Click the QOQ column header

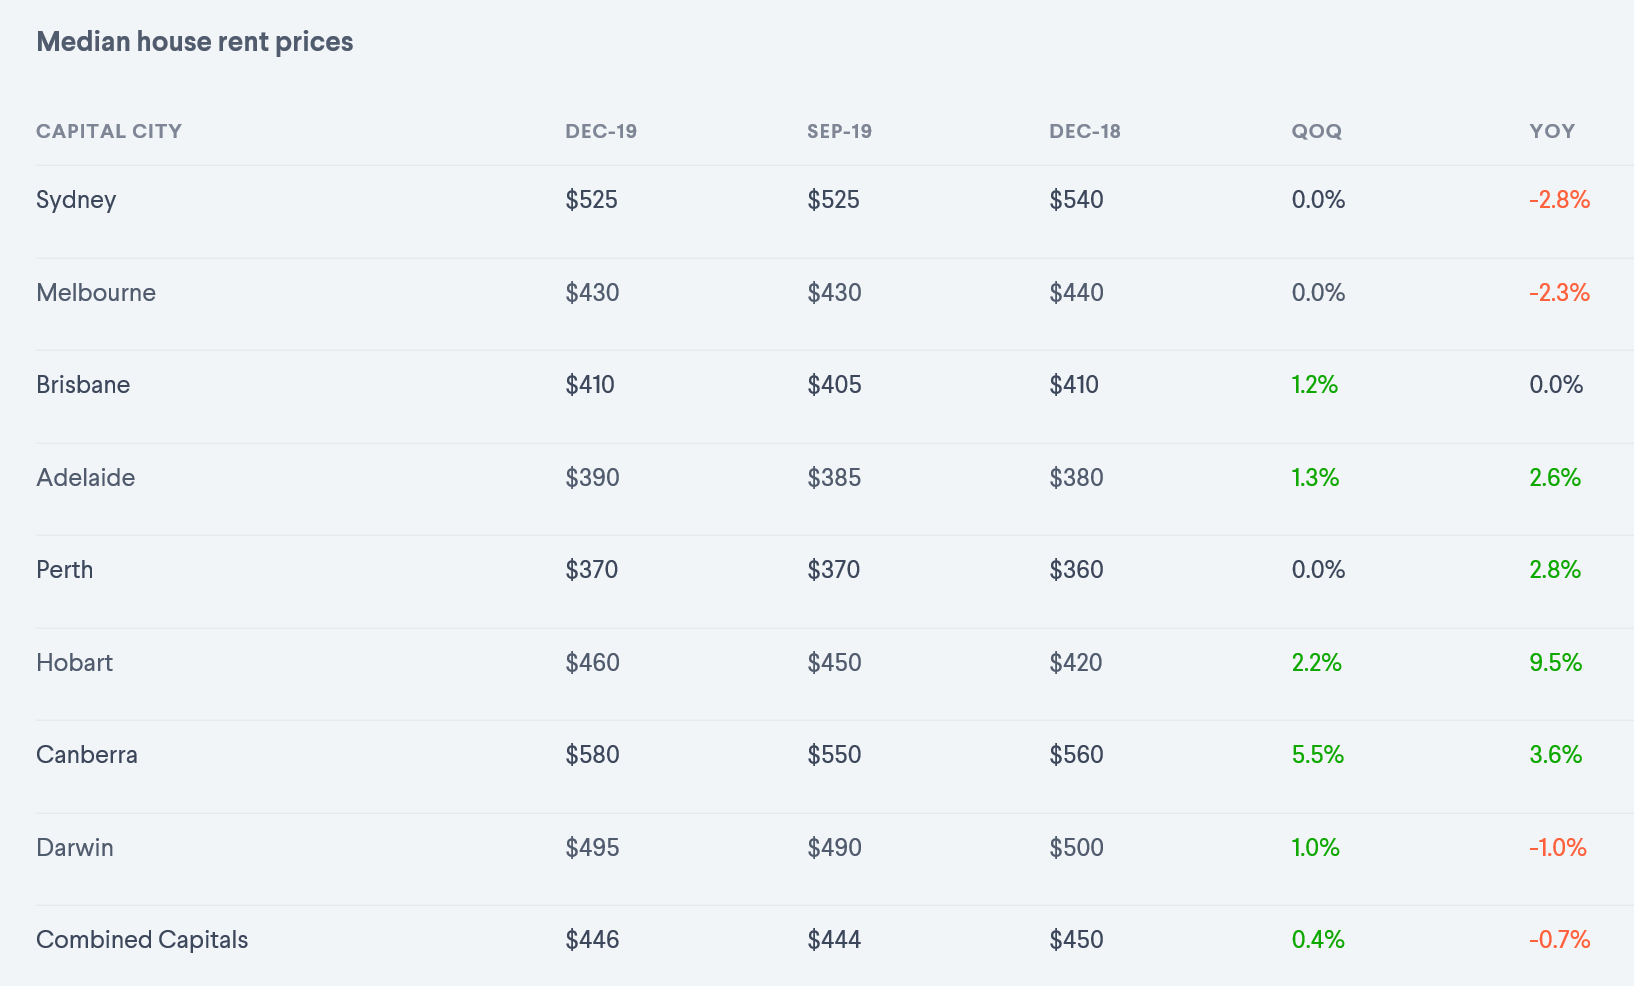1316,131
